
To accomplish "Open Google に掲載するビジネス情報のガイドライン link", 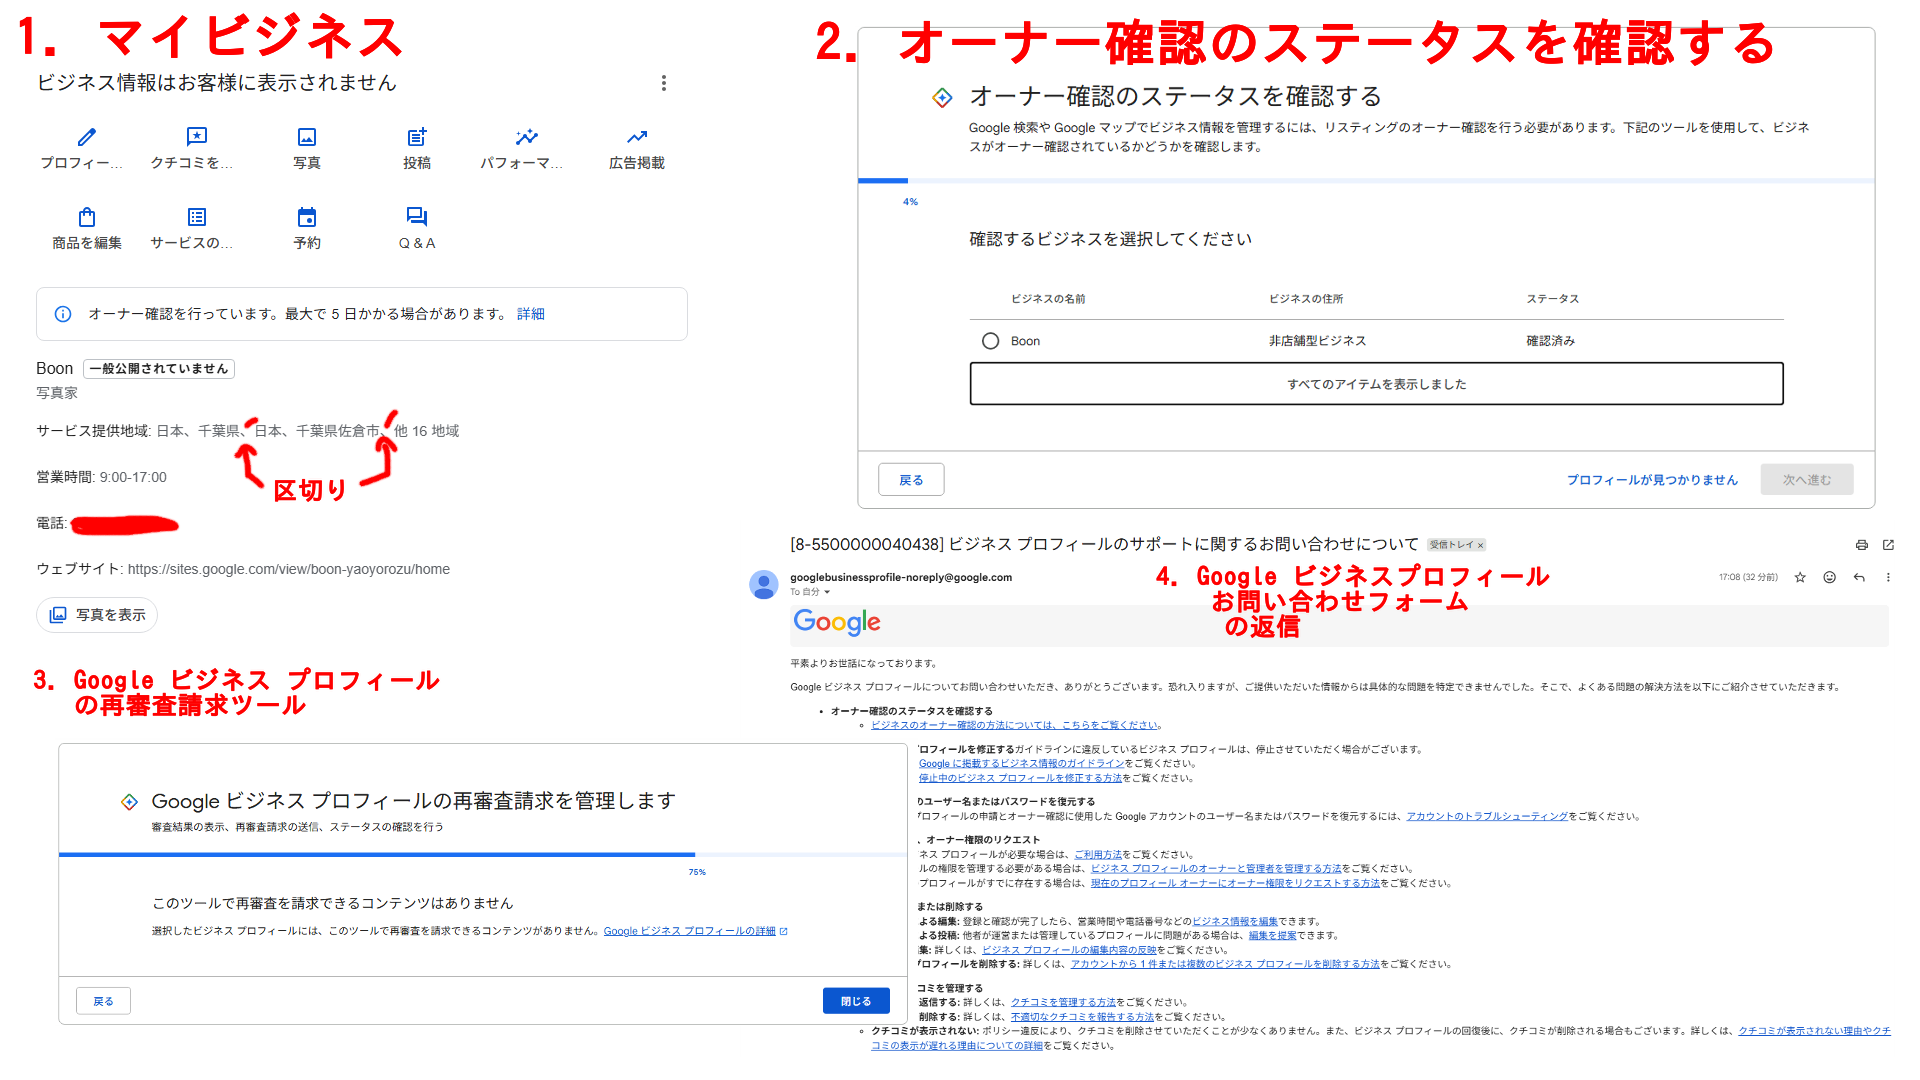I will click(1022, 763).
